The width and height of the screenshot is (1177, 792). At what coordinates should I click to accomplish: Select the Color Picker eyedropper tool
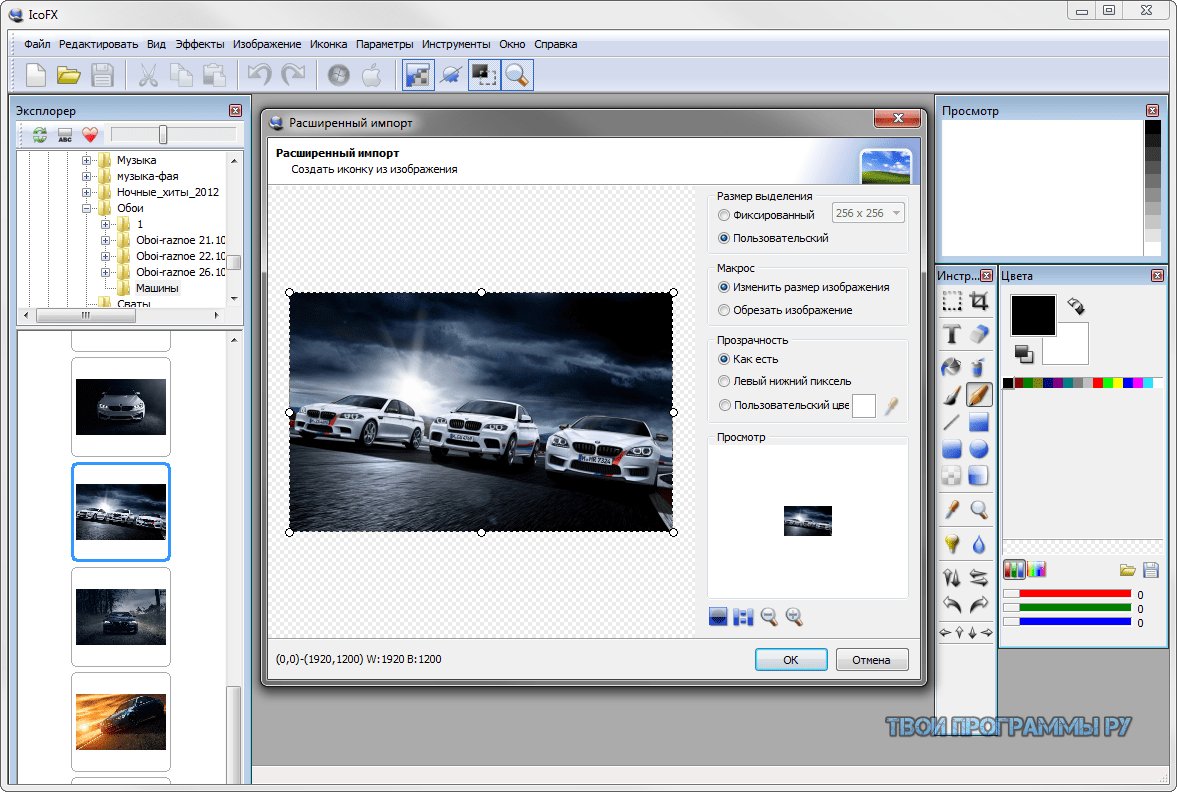(x=952, y=510)
